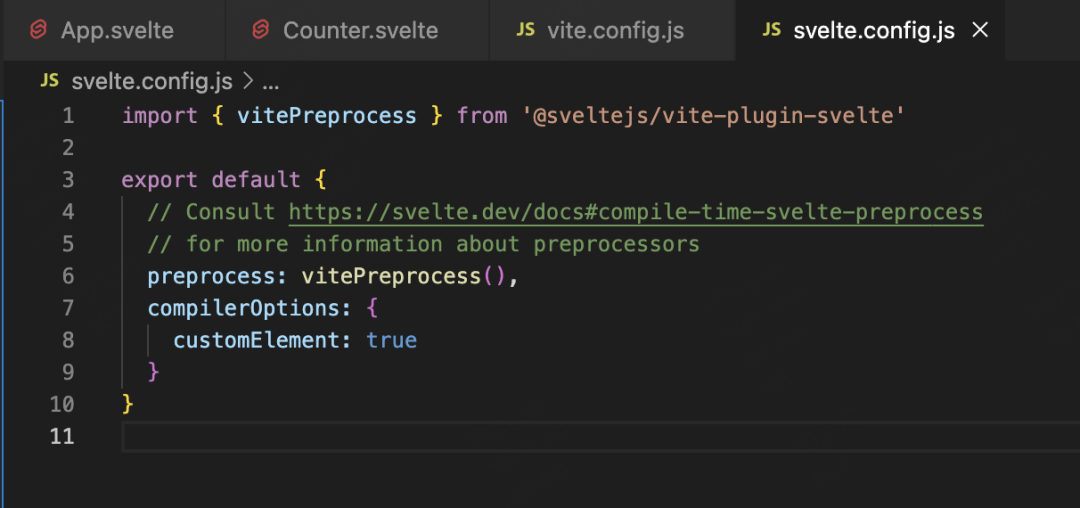Click the JS icon on svelte.config.js tab
The image size is (1080, 508).
point(773,30)
